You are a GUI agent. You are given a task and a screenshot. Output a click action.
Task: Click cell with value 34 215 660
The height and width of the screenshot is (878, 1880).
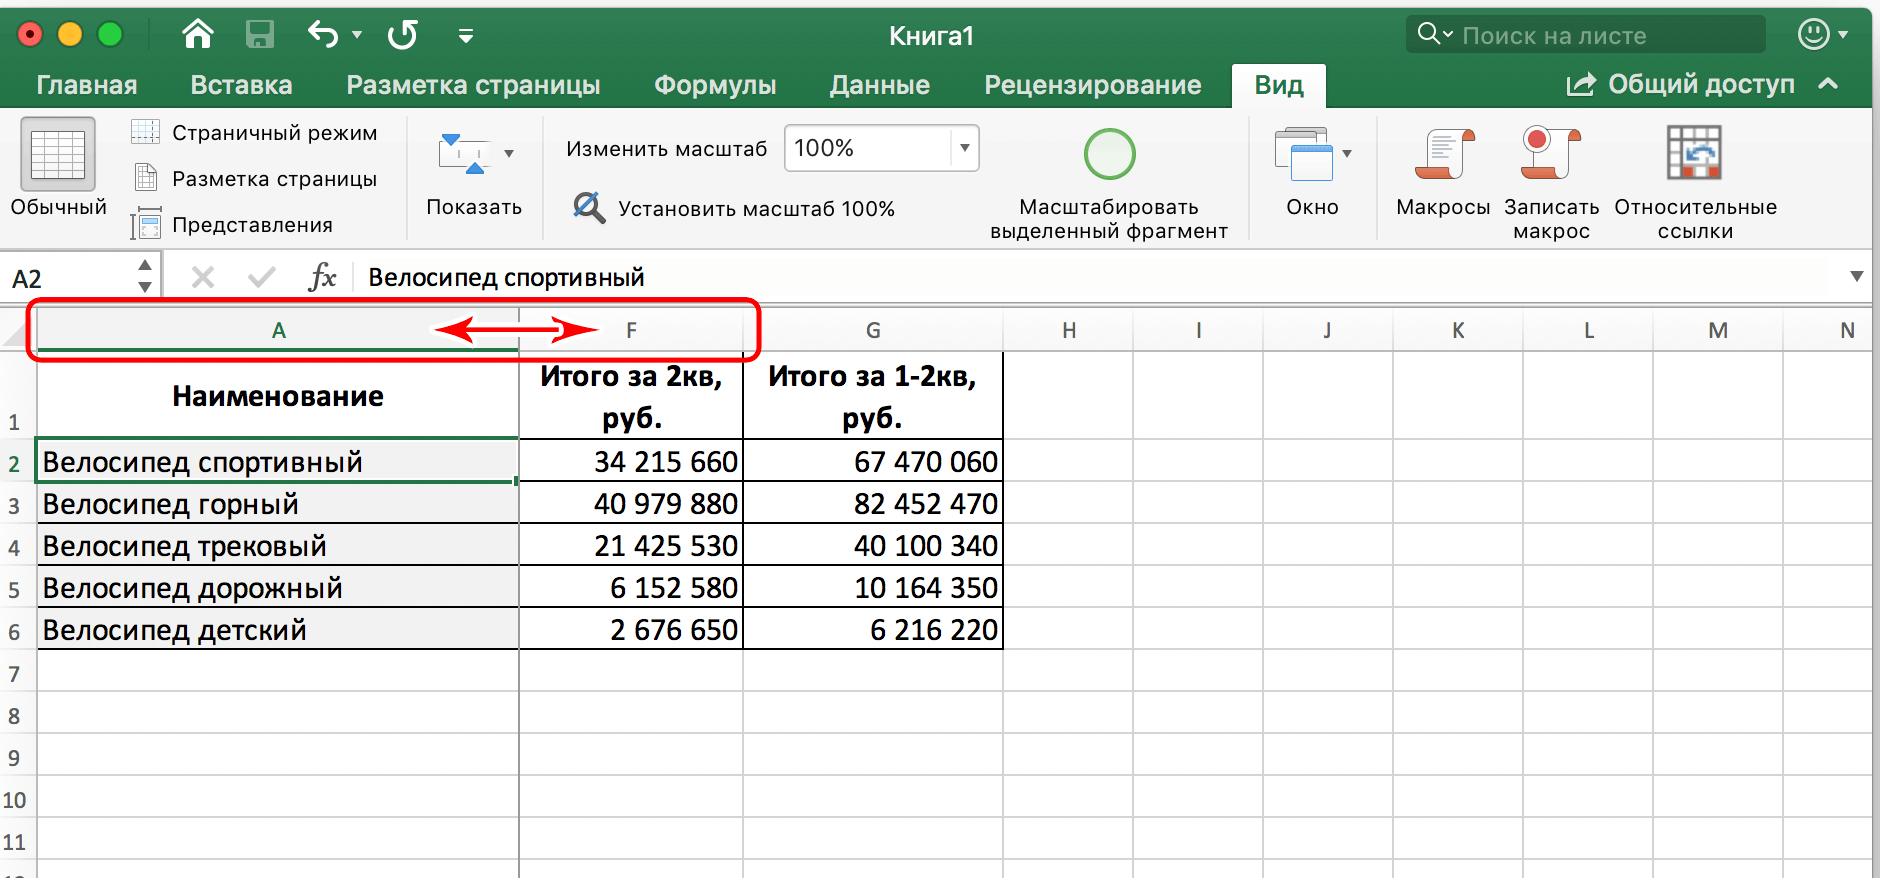631,461
